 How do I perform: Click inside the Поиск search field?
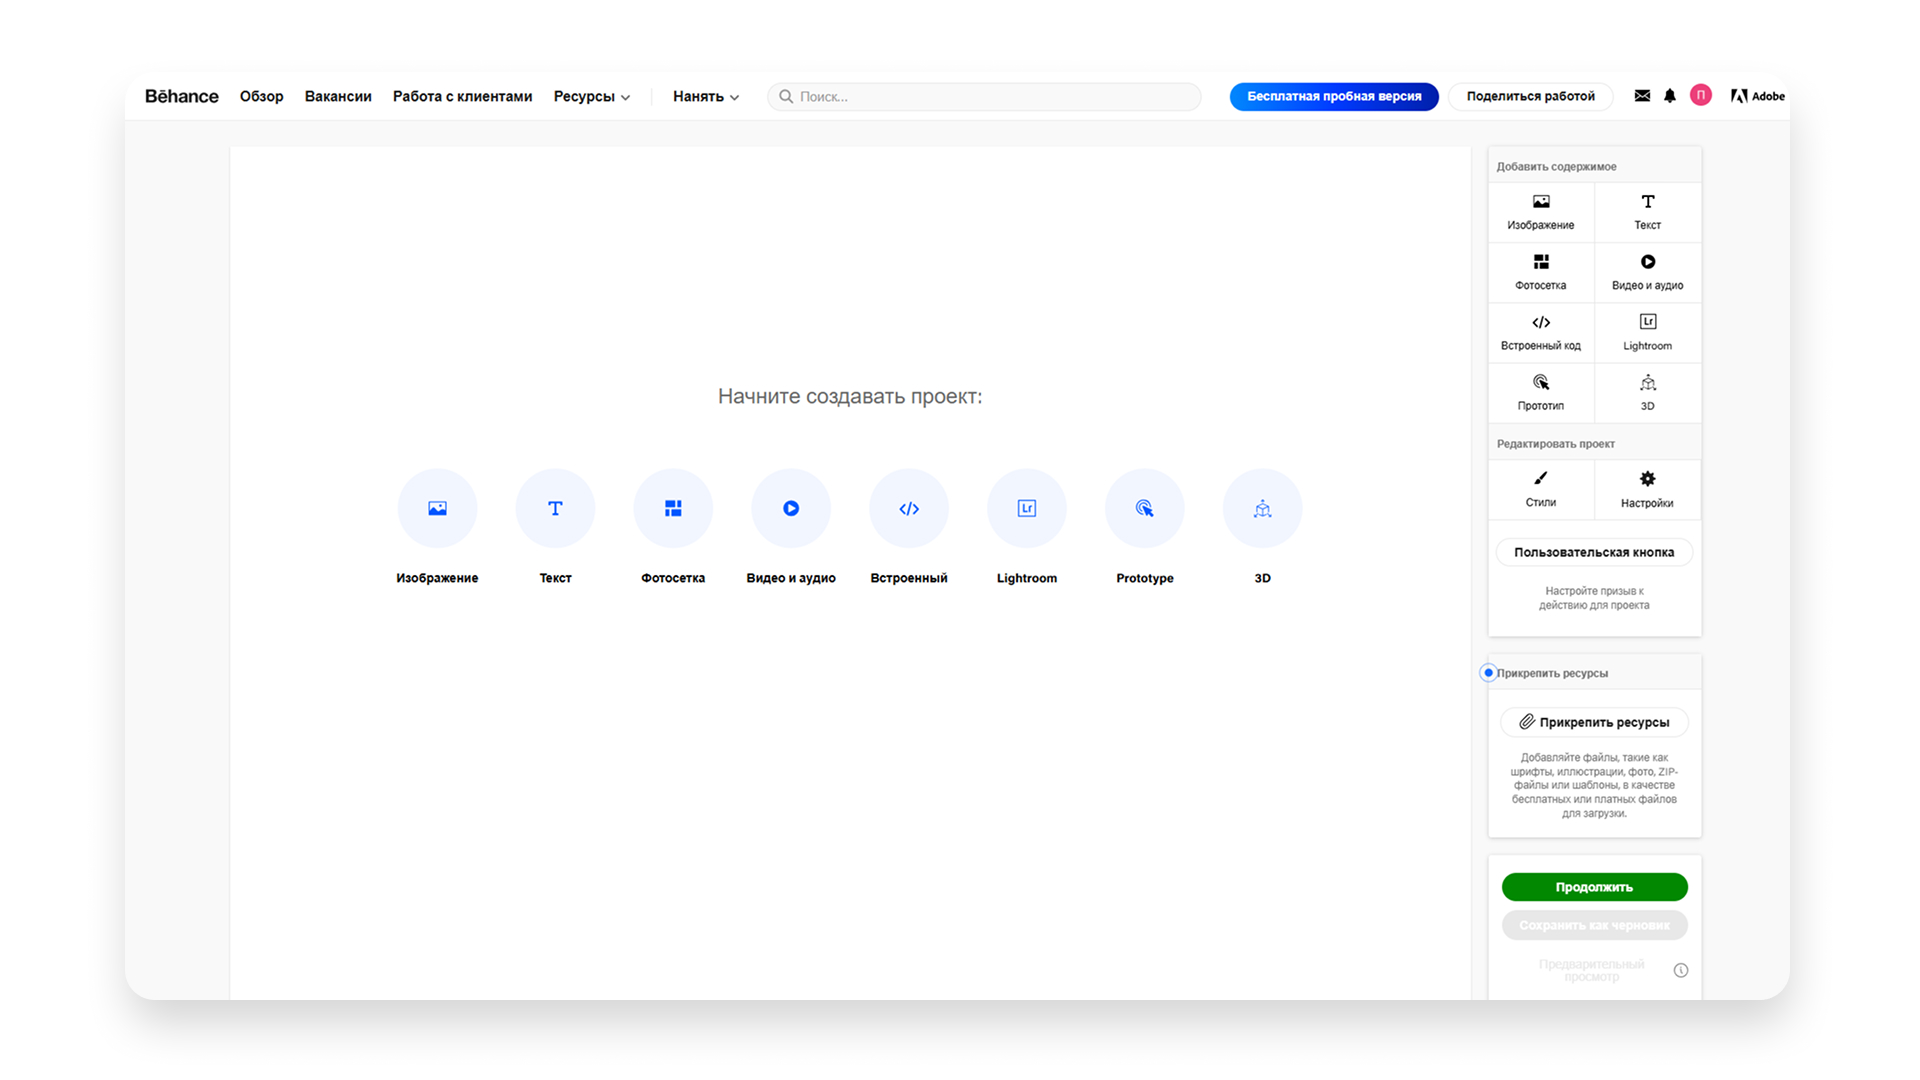tap(983, 96)
